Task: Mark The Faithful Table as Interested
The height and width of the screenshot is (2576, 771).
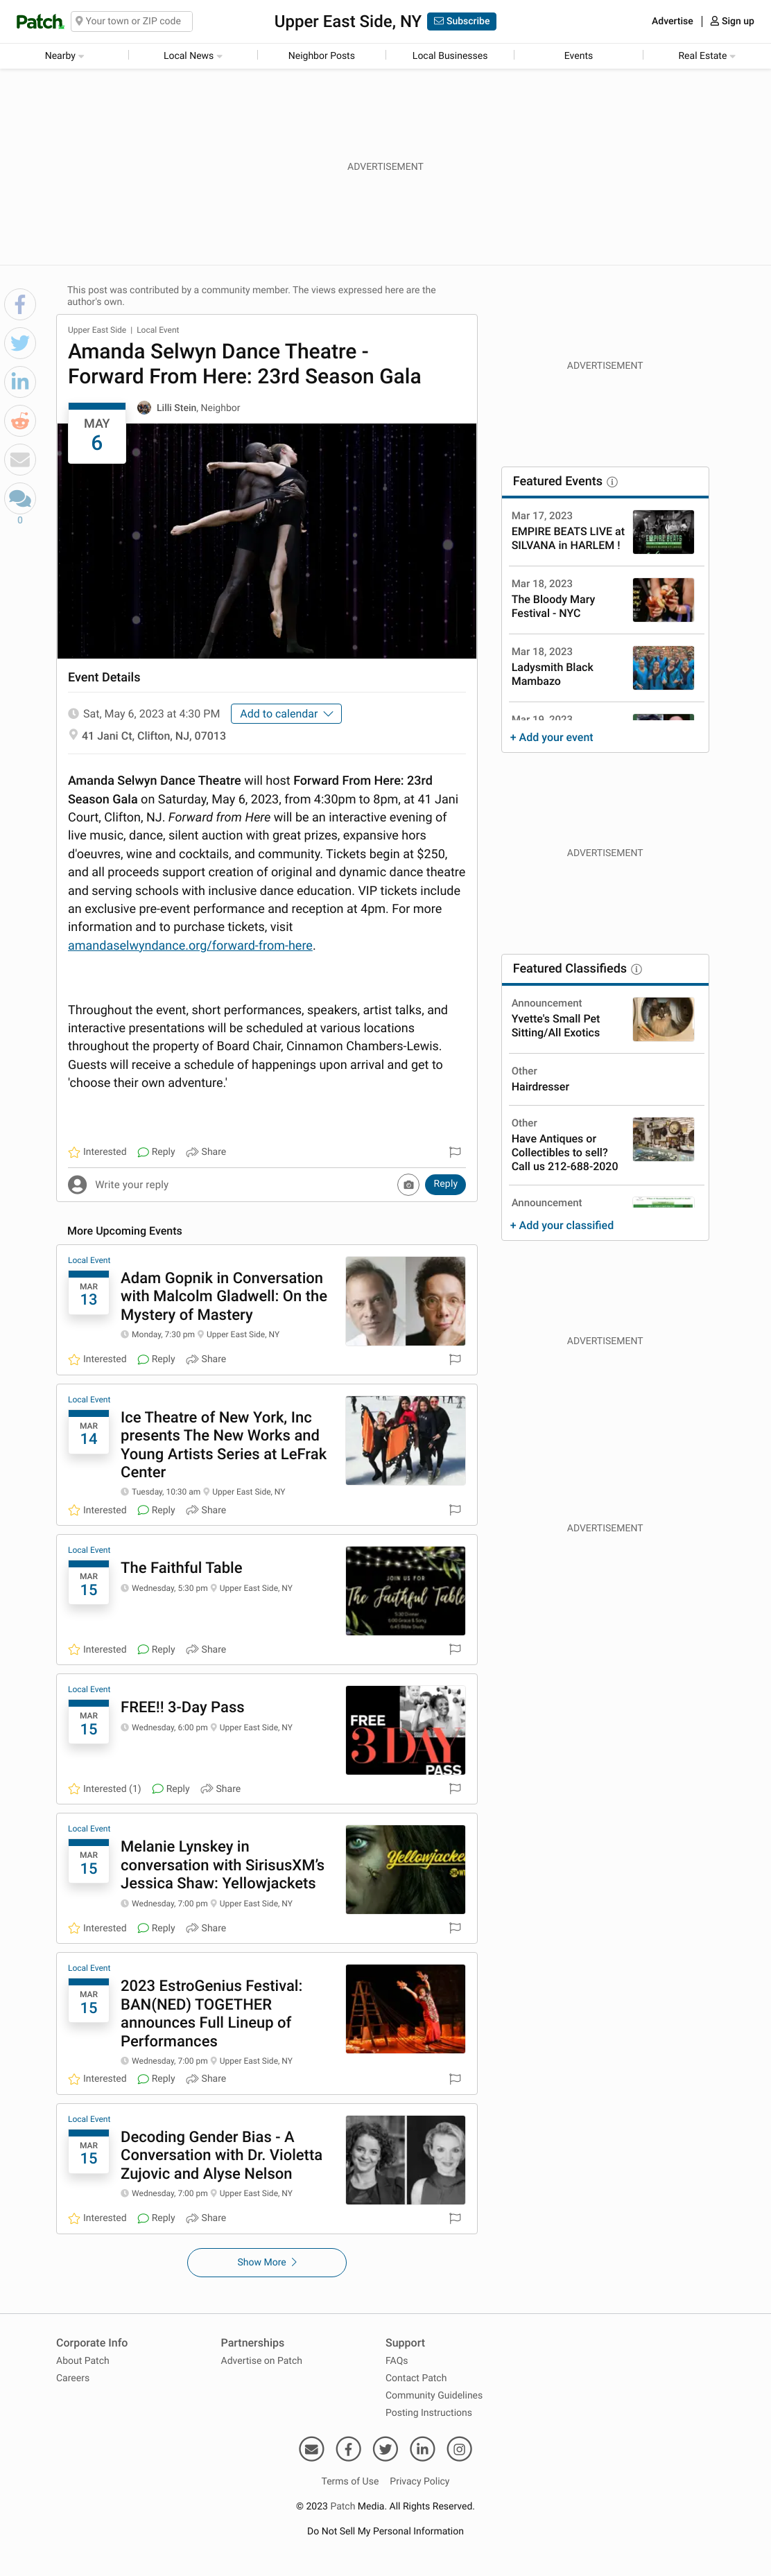Action: [x=97, y=1649]
